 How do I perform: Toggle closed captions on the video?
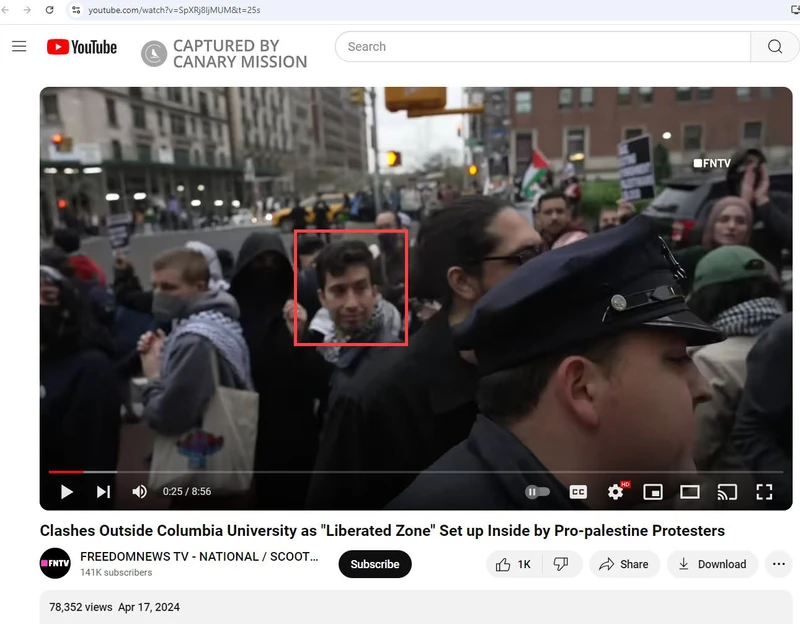pos(578,491)
